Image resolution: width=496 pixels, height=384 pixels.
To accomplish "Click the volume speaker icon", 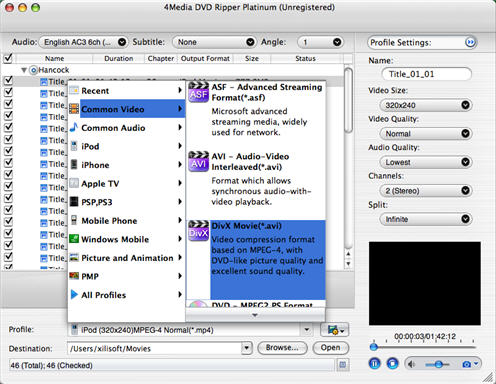I will 412,364.
